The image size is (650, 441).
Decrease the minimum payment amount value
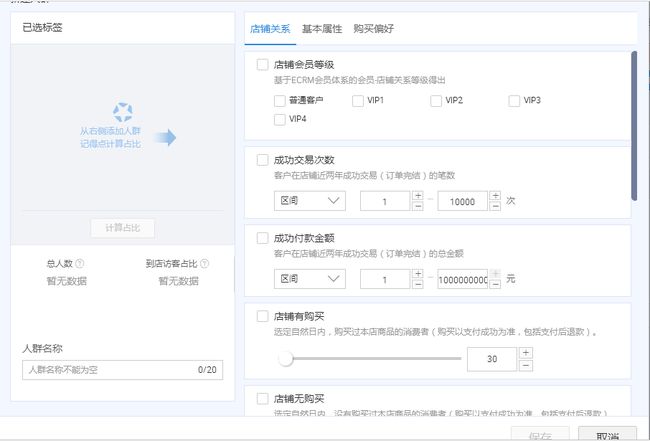(x=418, y=284)
